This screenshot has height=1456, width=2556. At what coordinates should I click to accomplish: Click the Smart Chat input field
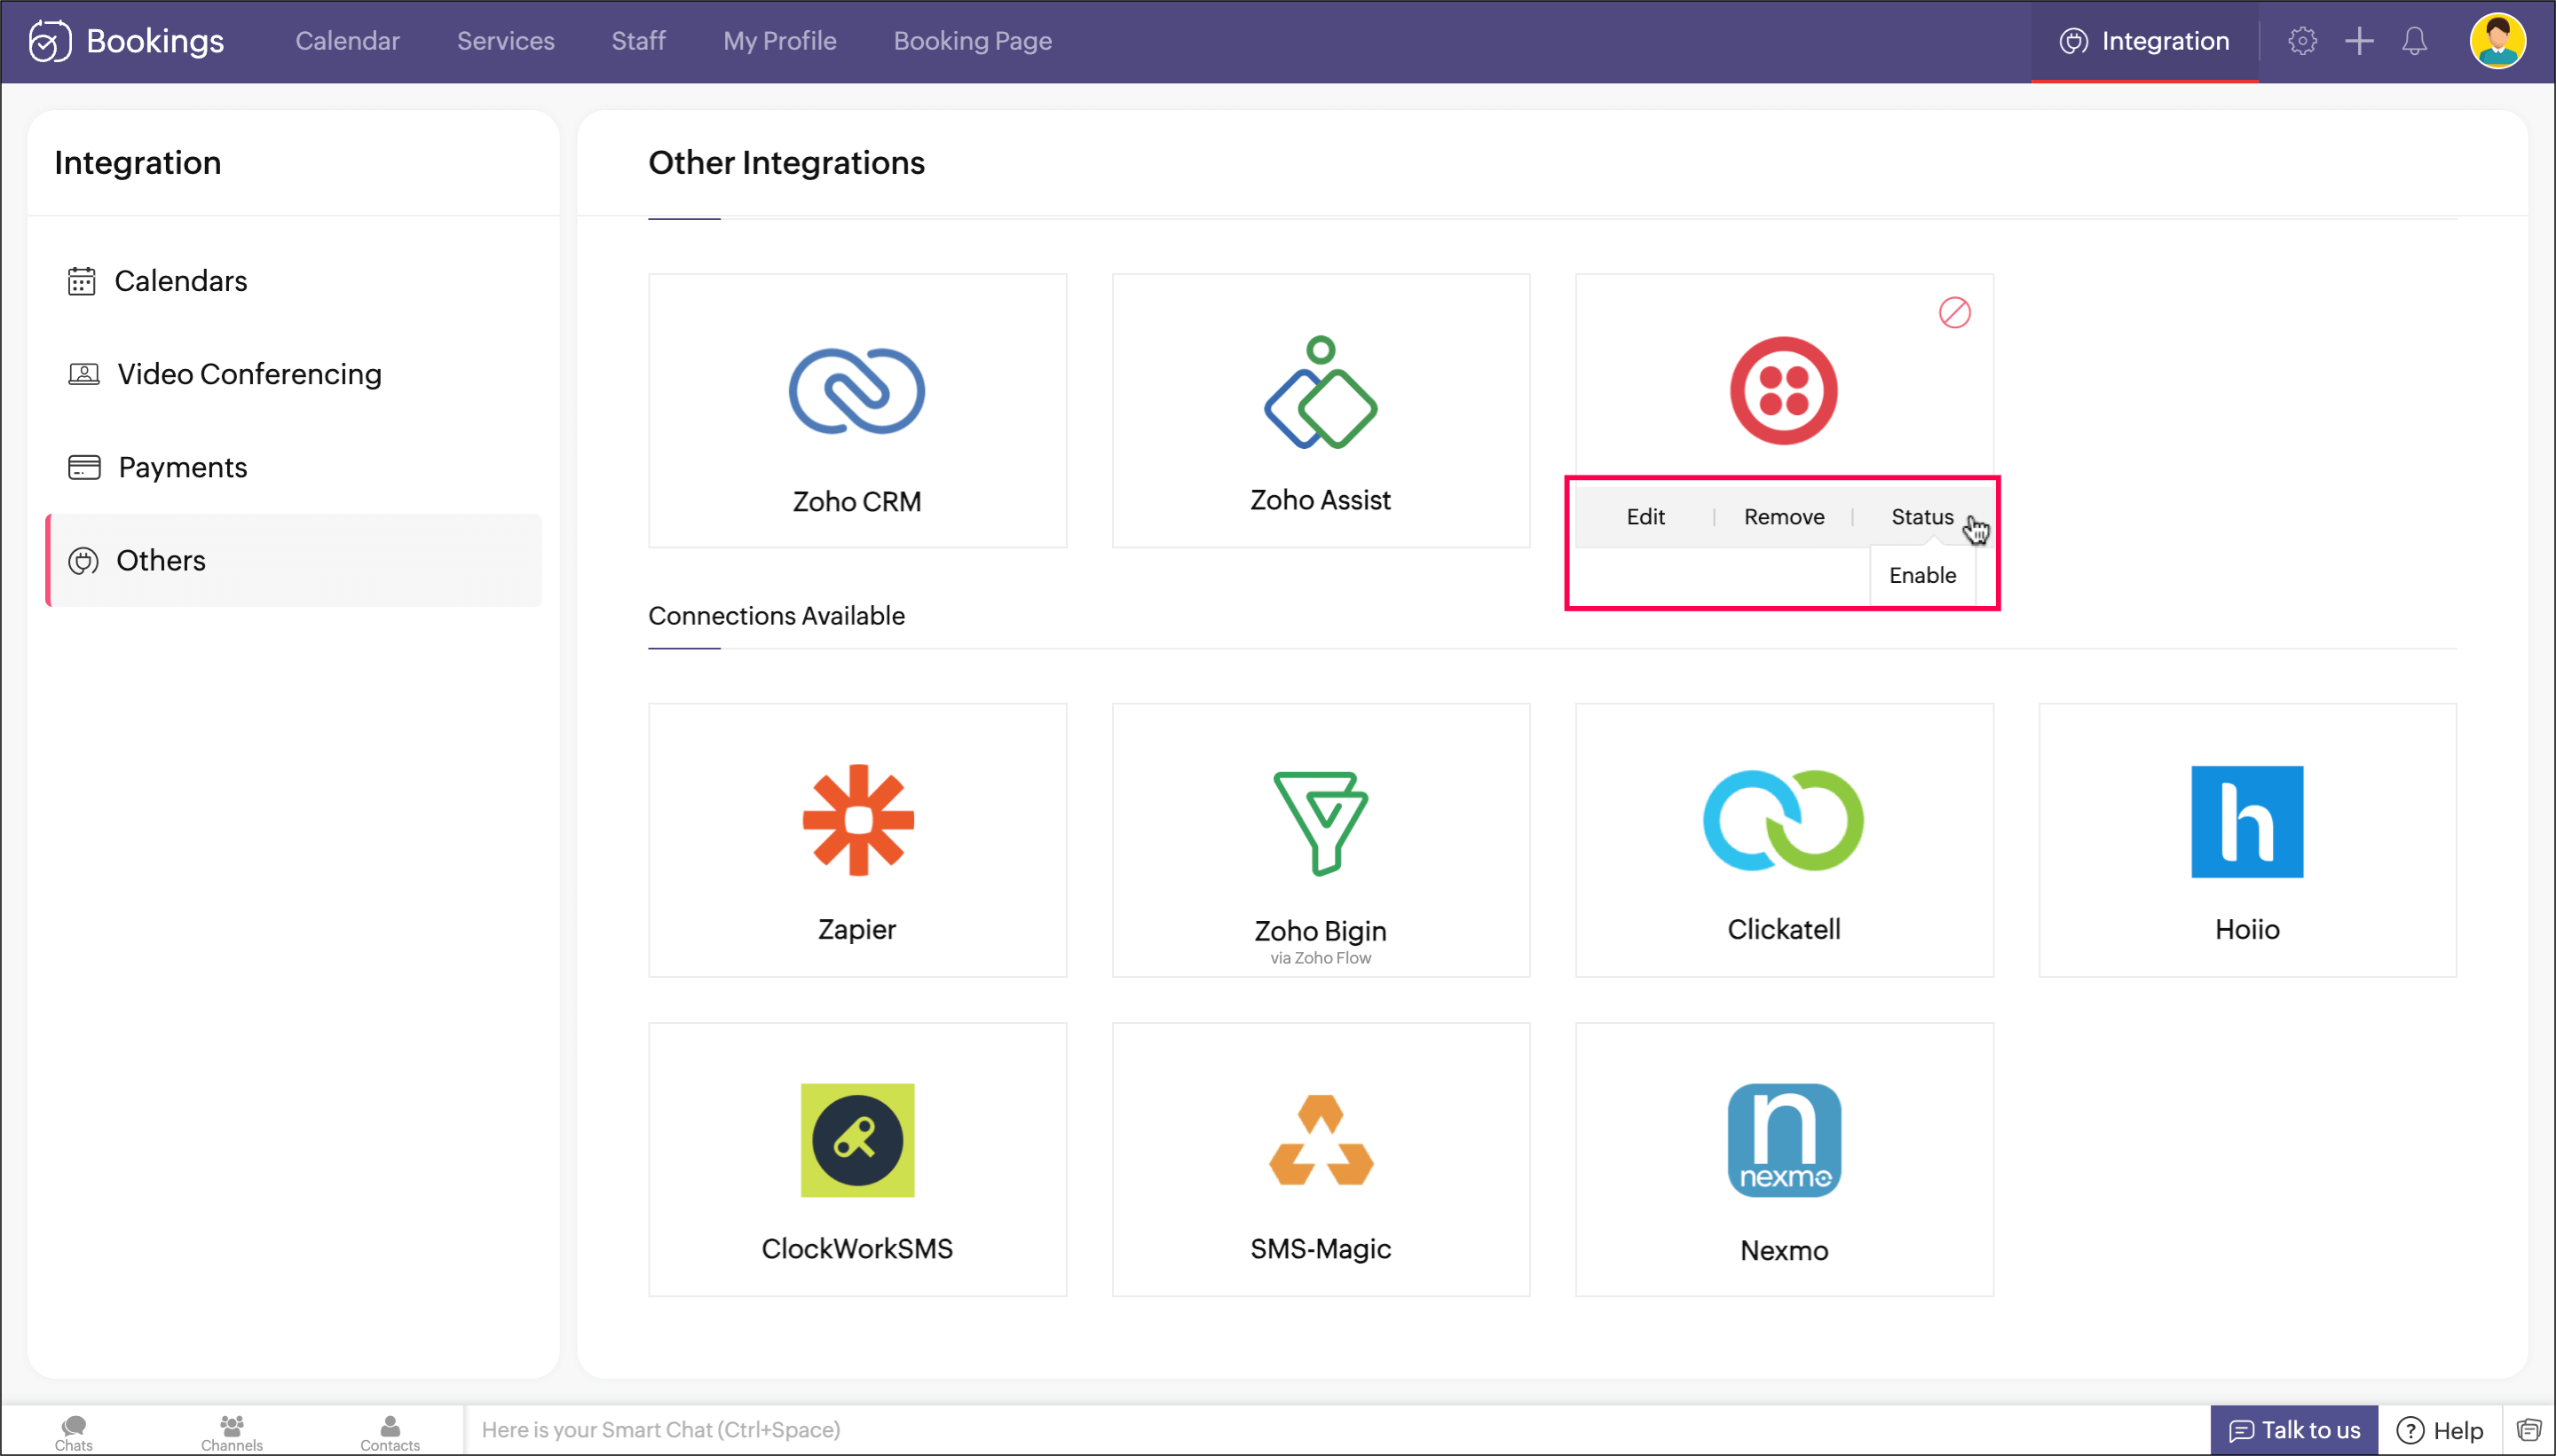[x=1337, y=1430]
